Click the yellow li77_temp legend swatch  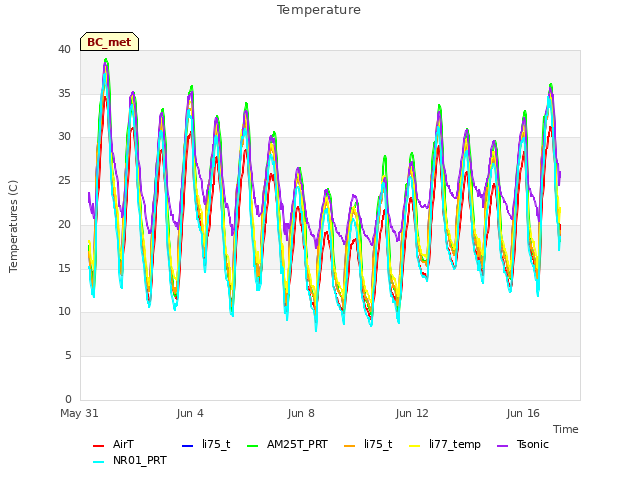pyautogui.click(x=415, y=446)
